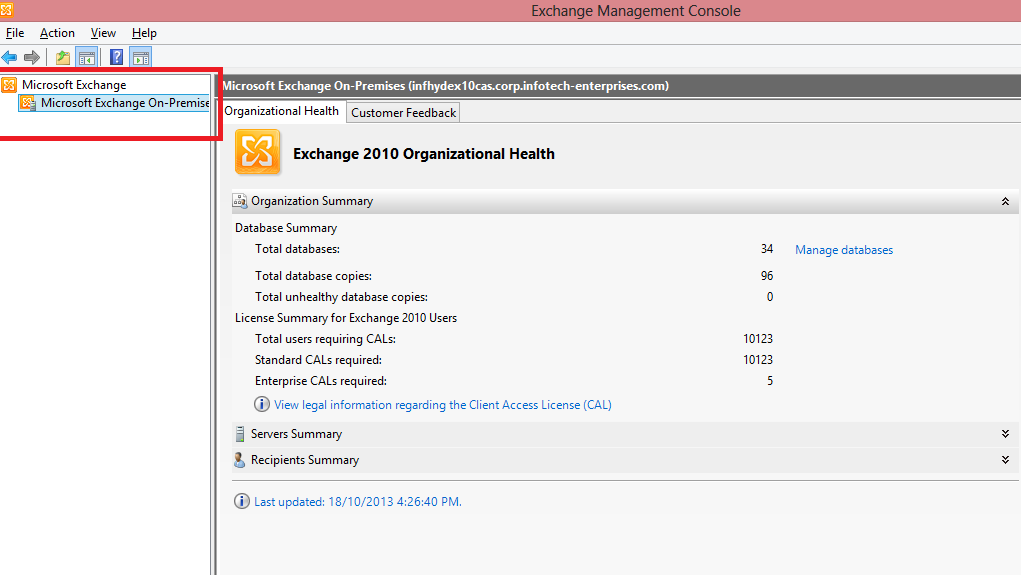Click the Back arrow toolbar icon
The image size is (1021, 575).
tap(9, 57)
